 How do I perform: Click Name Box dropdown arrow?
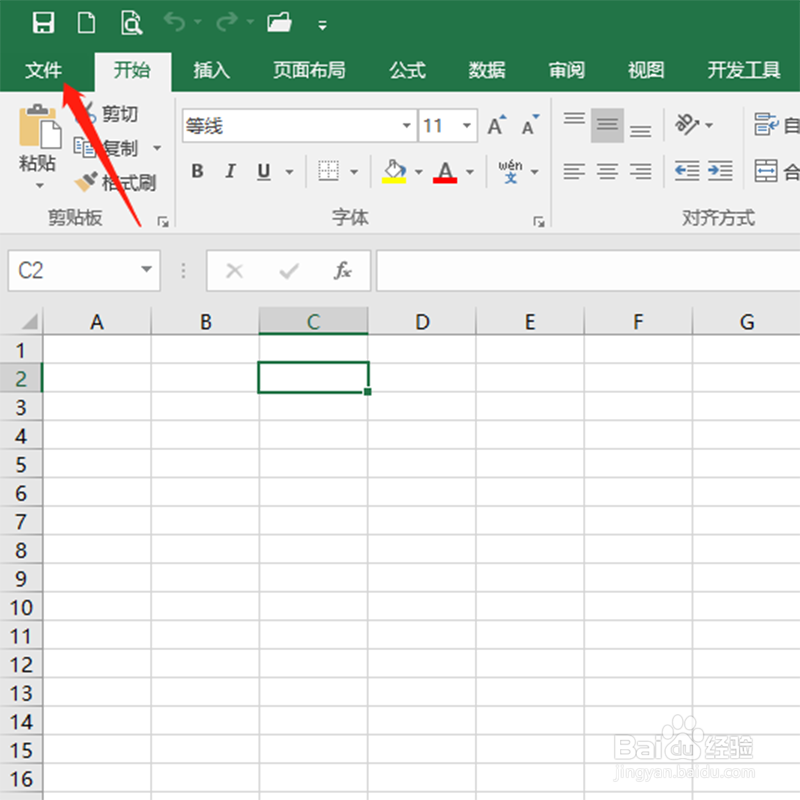pos(146,269)
